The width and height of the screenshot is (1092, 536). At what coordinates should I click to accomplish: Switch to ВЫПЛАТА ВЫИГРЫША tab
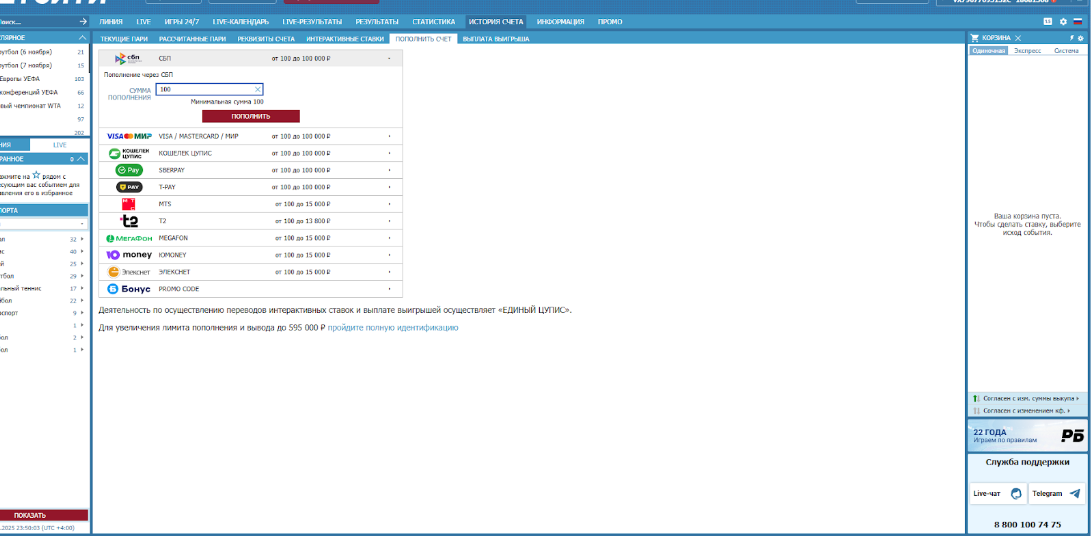(x=495, y=39)
